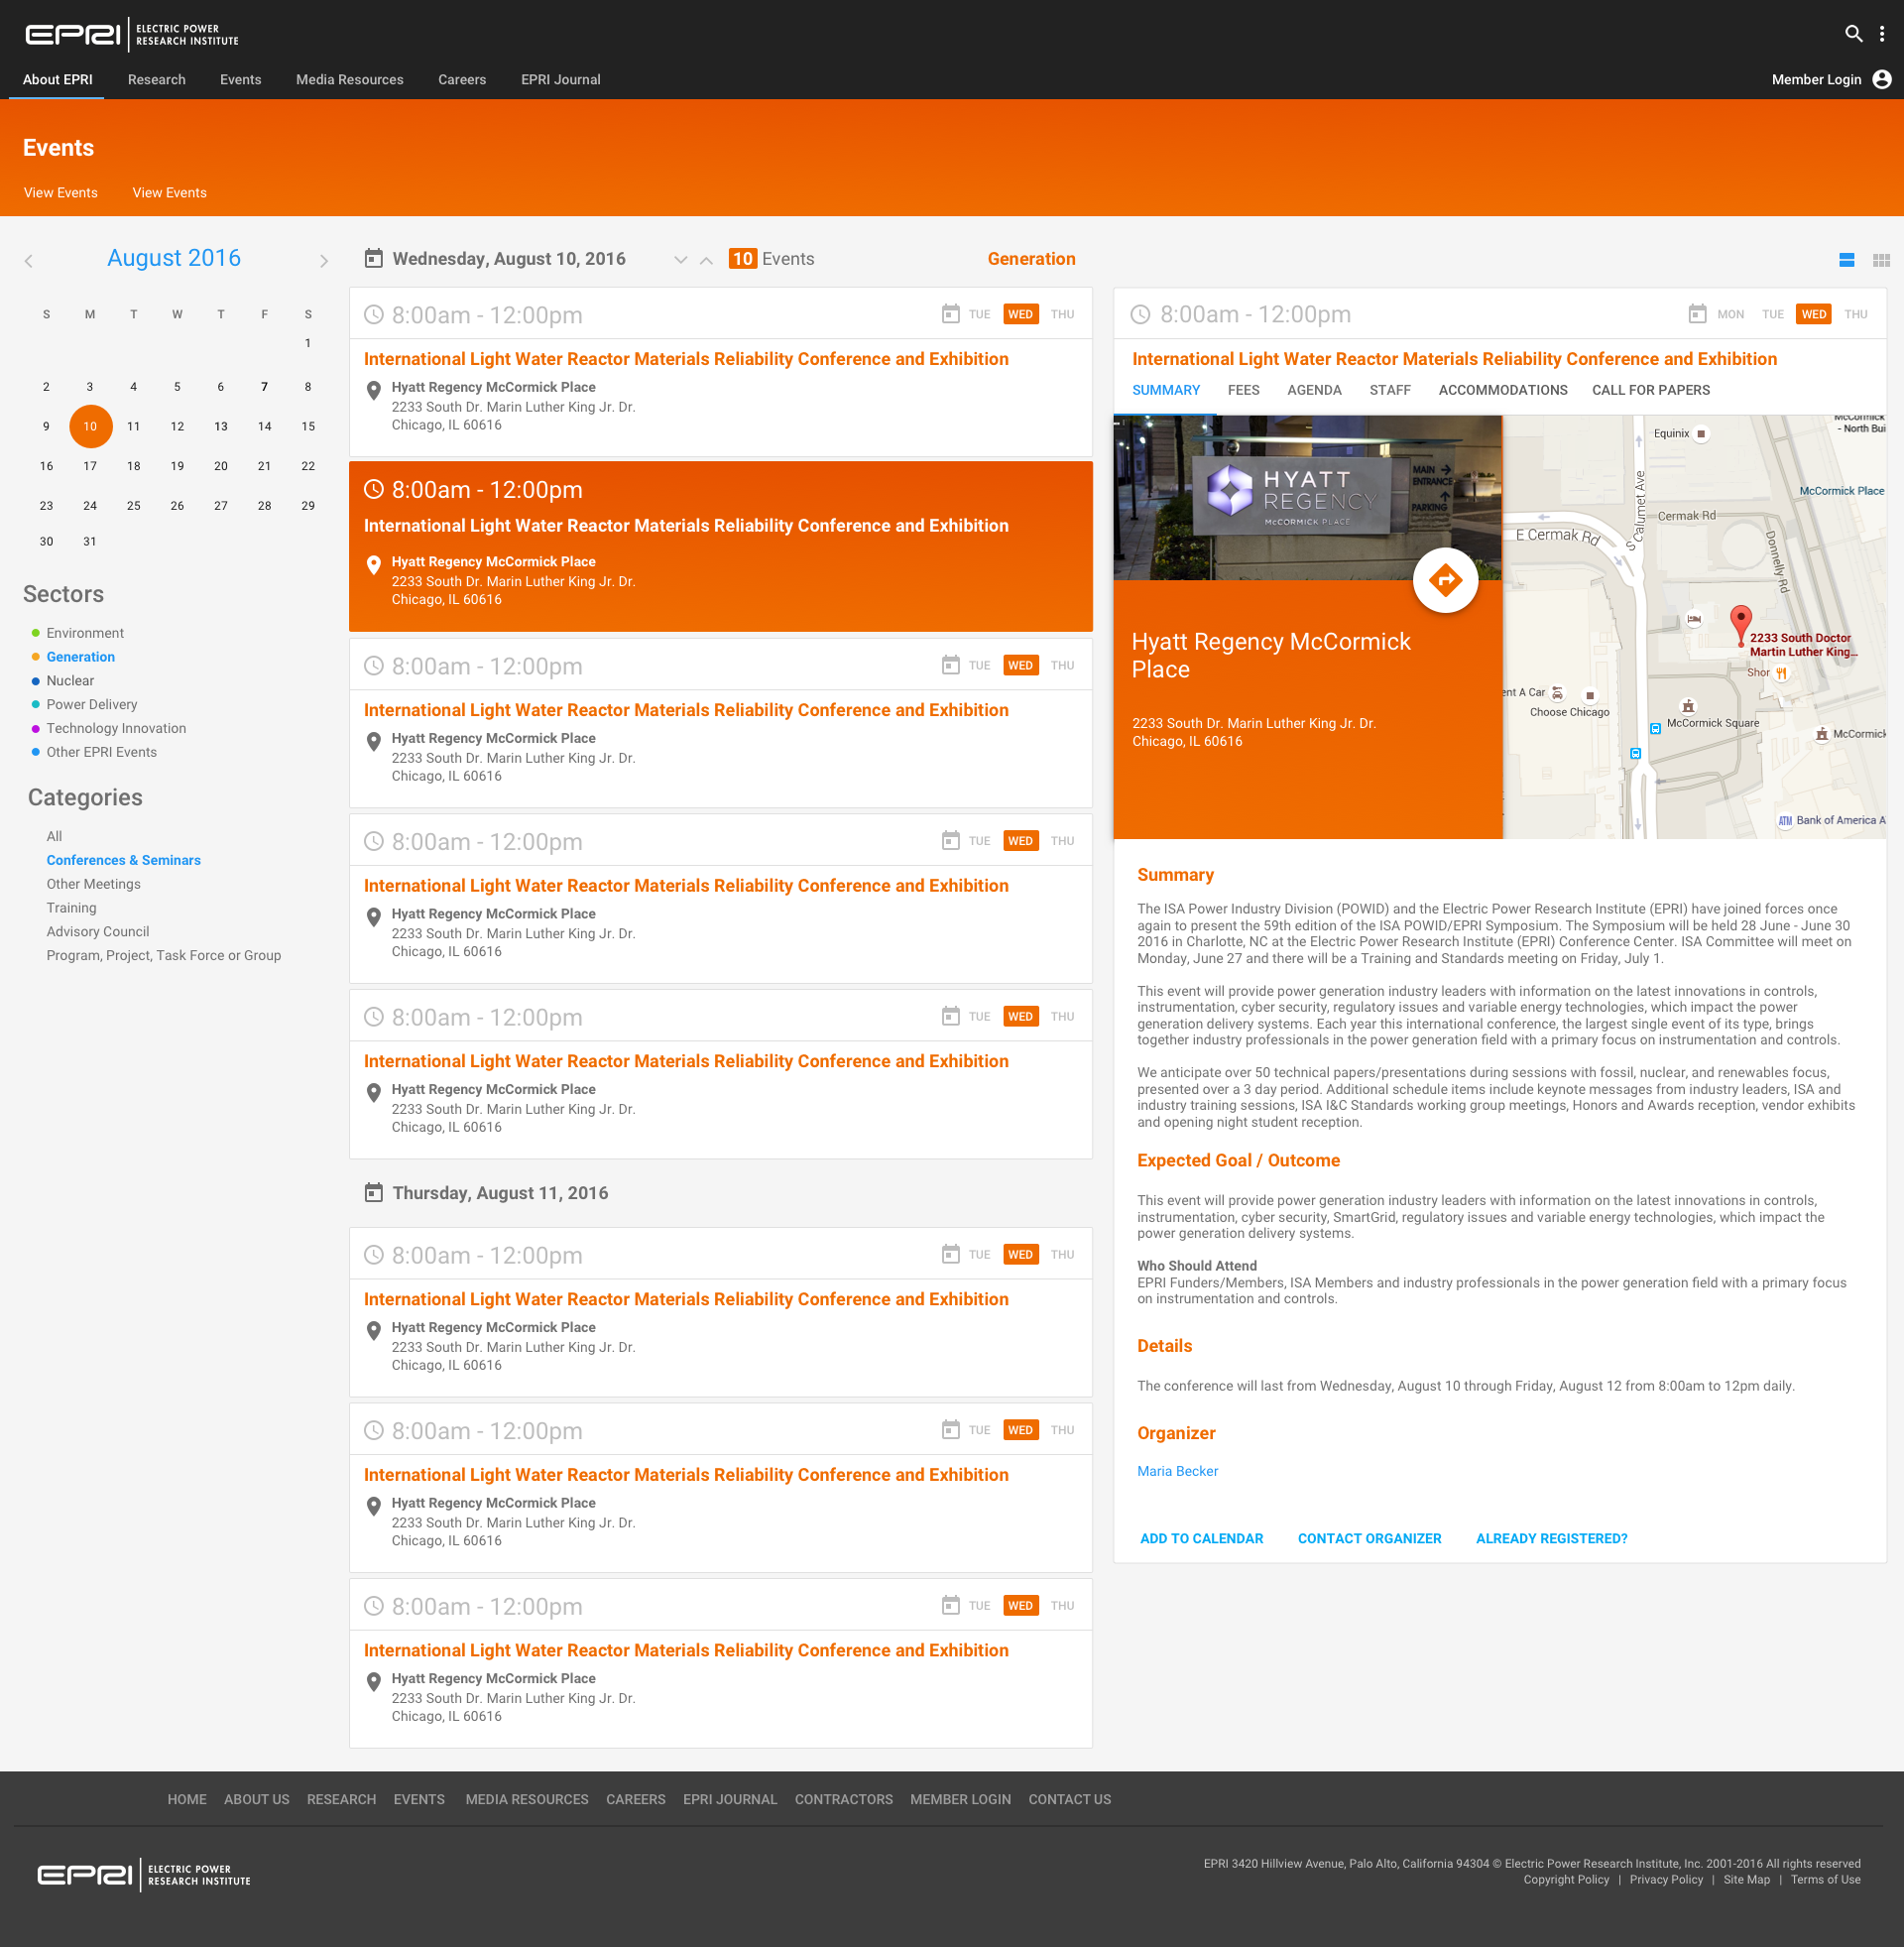Click the clock icon in highlighted orange event
This screenshot has height=1947, width=1904.
[x=373, y=489]
